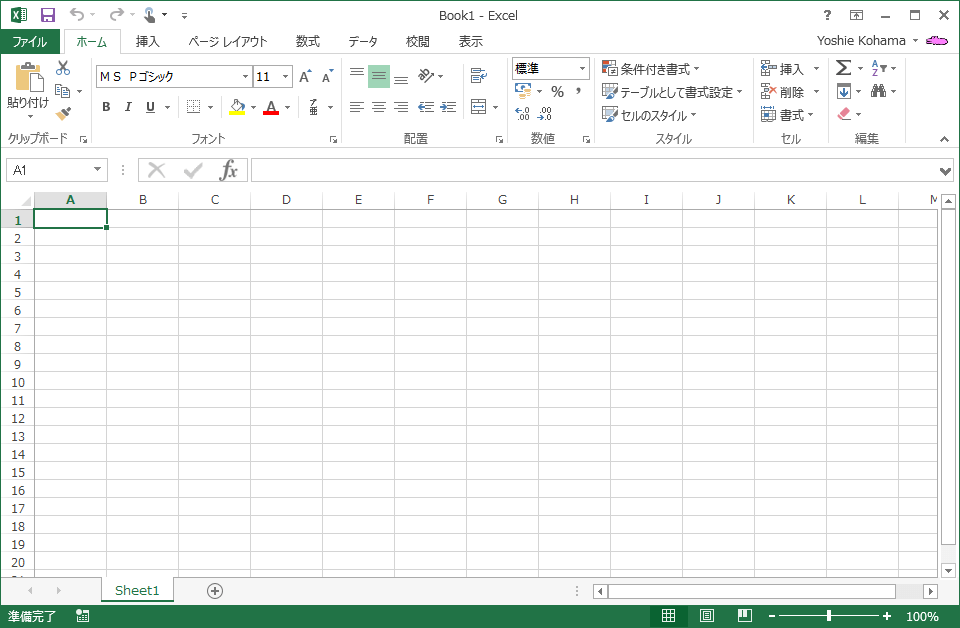This screenshot has width=960, height=628.
Task: Open セルのスタイル dropdown
Action: click(650, 114)
